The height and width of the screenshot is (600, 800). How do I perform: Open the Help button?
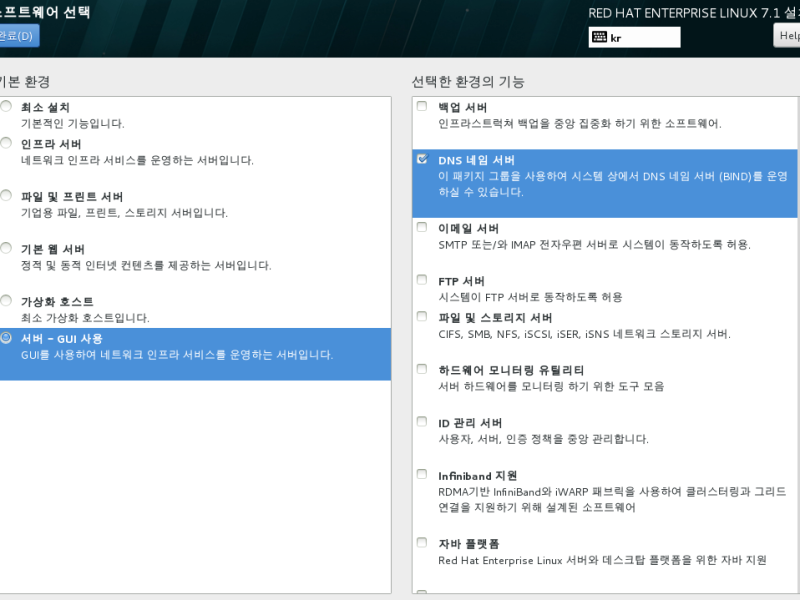click(x=787, y=36)
